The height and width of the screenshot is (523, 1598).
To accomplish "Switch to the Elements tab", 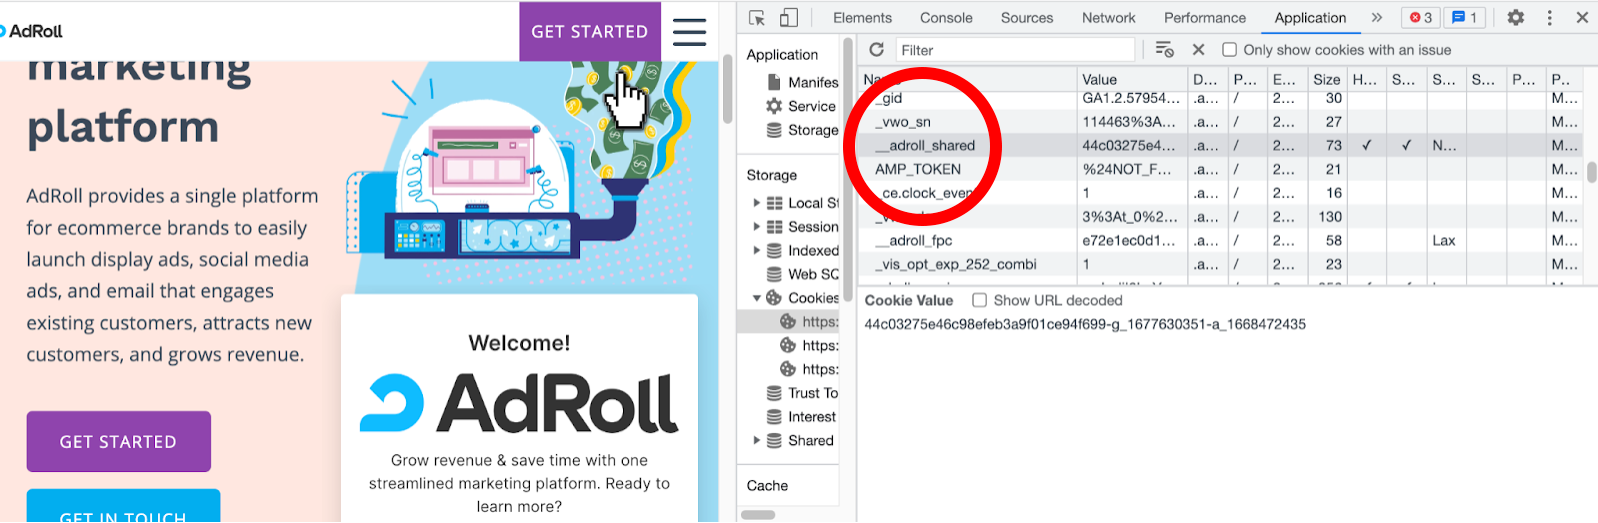I will click(x=862, y=18).
